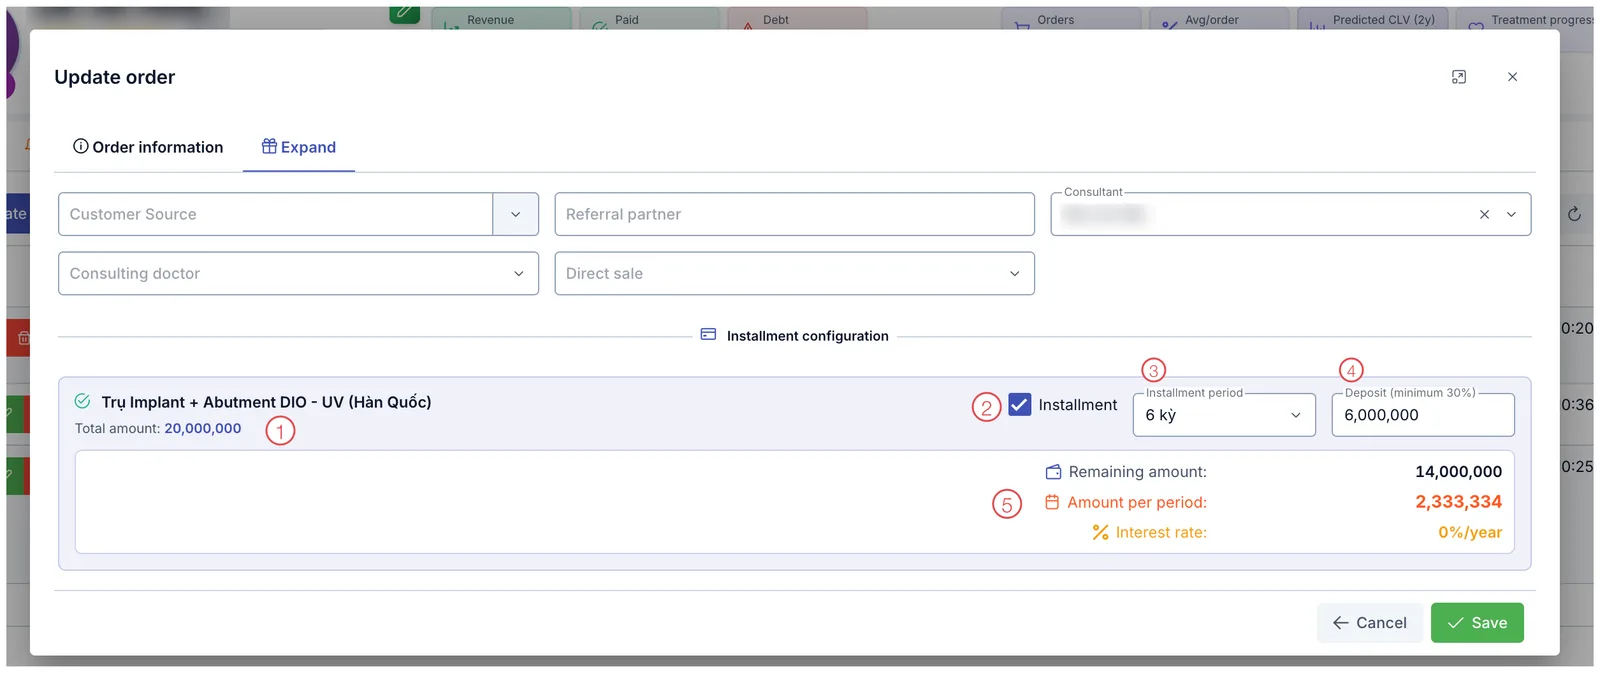Click the "Predicted CLV (2y)" card behind the dialog

pyautogui.click(x=1373, y=19)
